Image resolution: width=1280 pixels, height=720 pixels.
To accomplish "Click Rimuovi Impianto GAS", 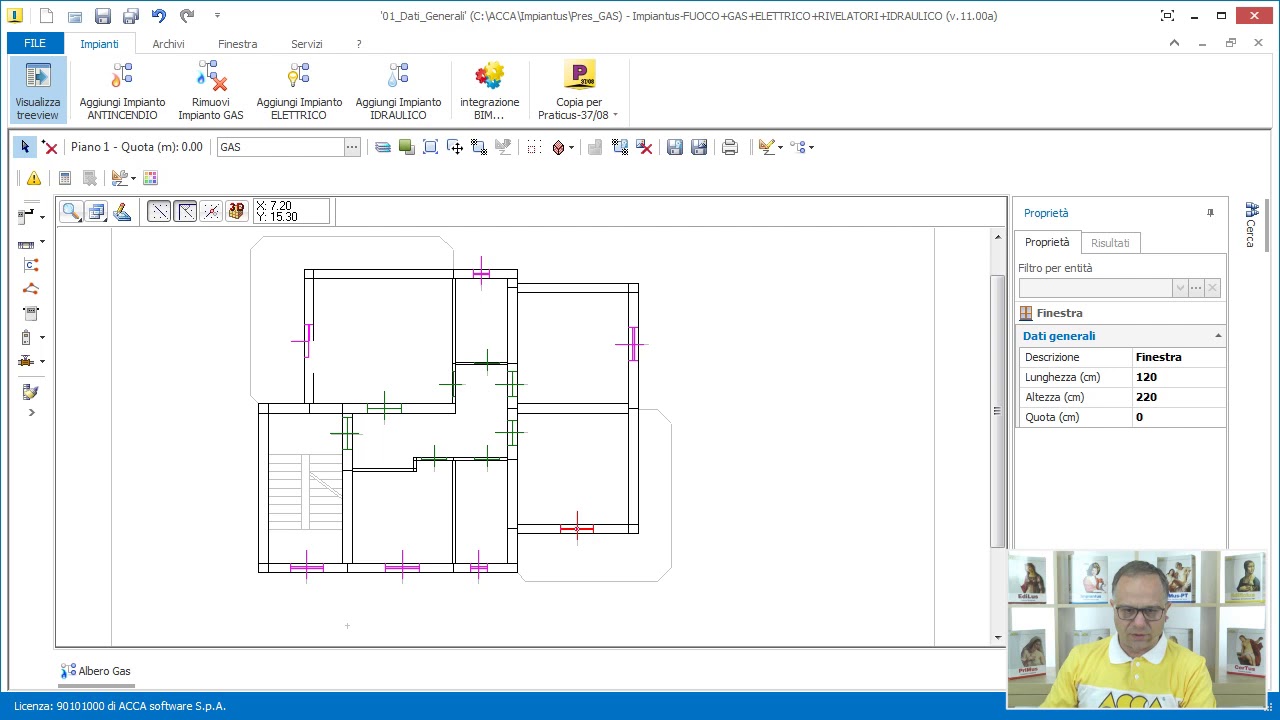I will [x=211, y=90].
